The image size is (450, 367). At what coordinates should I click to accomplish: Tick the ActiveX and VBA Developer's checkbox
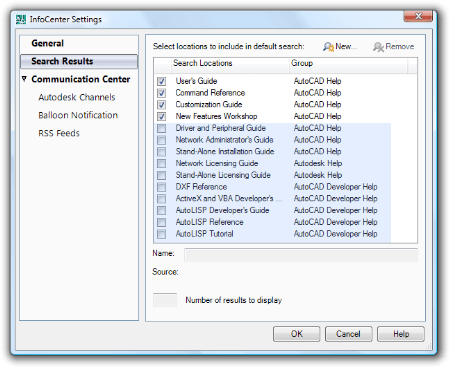[162, 199]
